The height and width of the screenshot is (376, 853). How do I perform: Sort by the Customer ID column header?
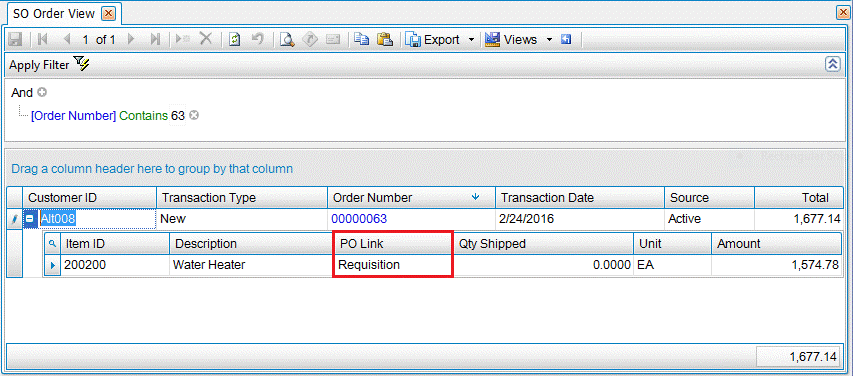pyautogui.click(x=89, y=198)
